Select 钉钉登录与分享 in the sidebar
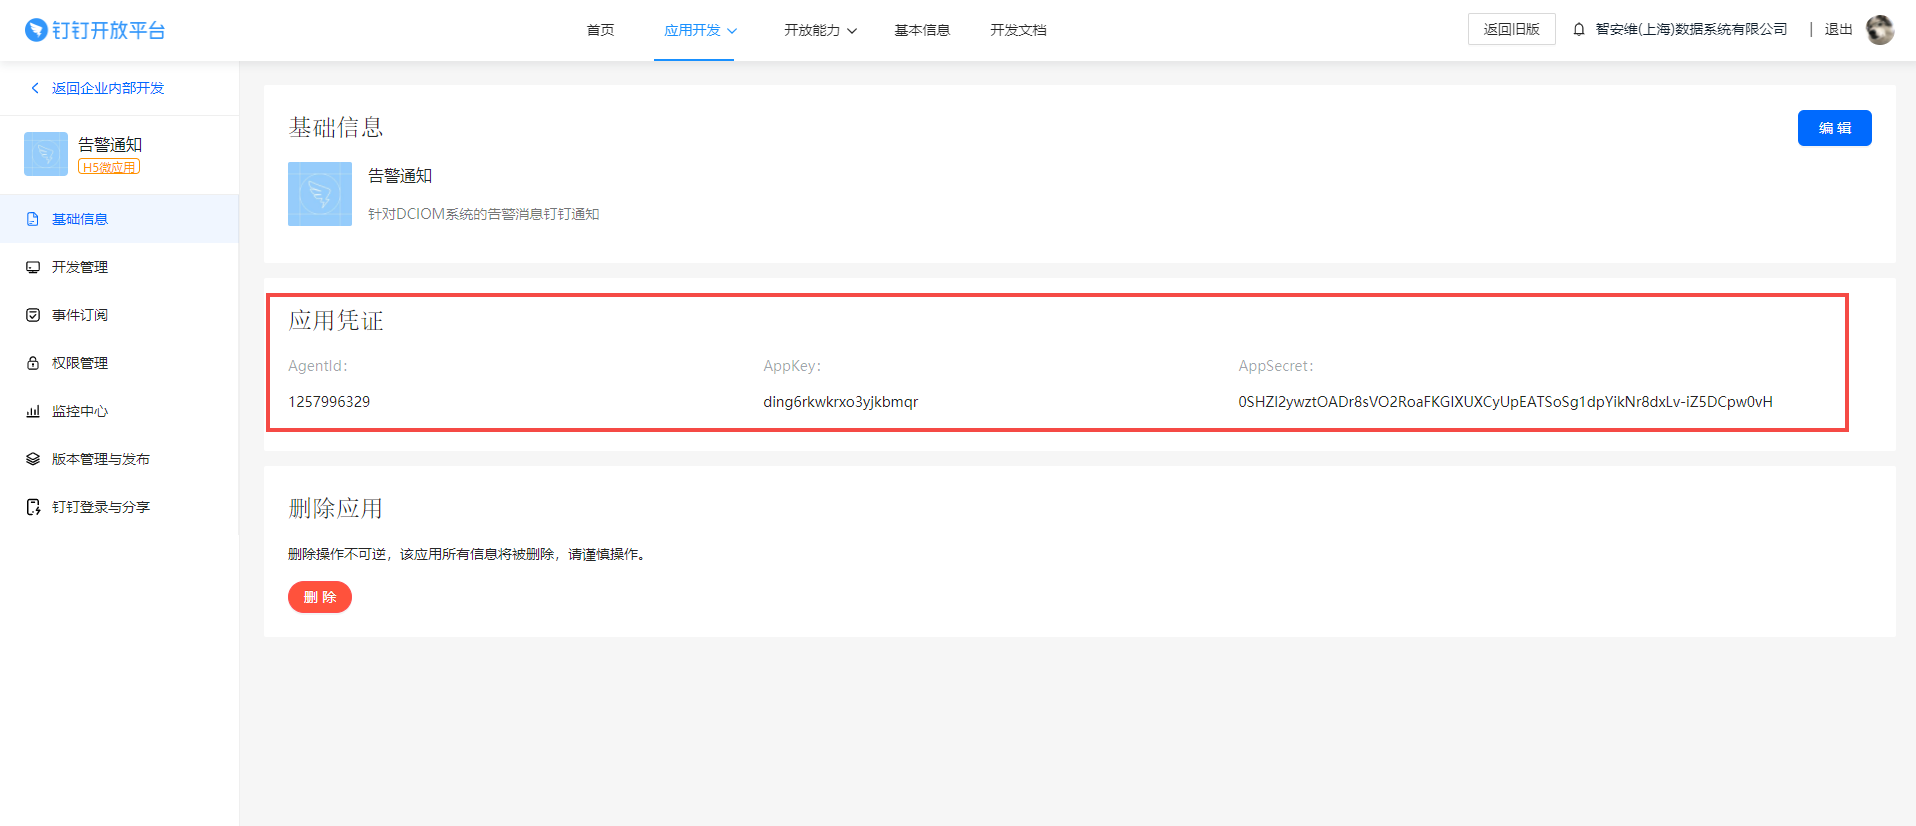 (x=119, y=507)
